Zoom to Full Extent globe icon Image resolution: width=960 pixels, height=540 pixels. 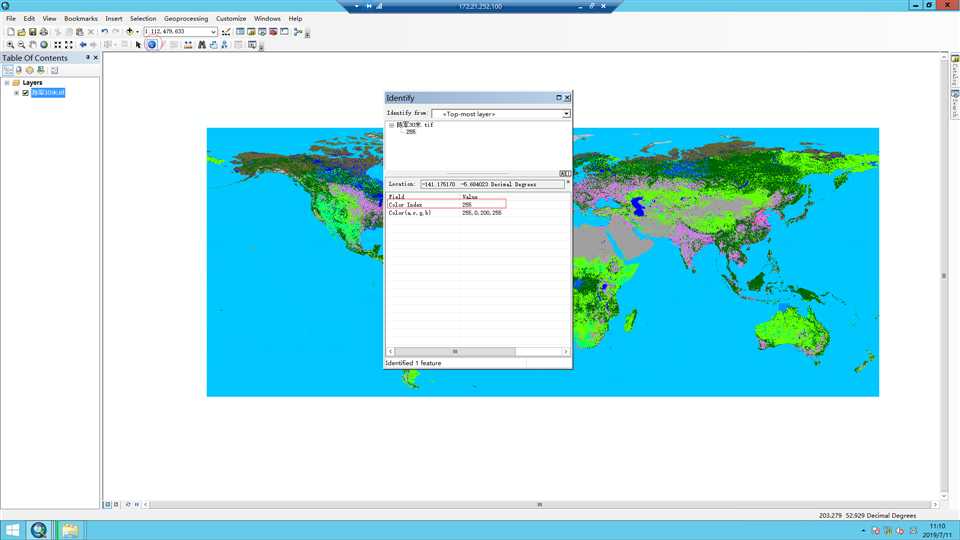tap(44, 45)
